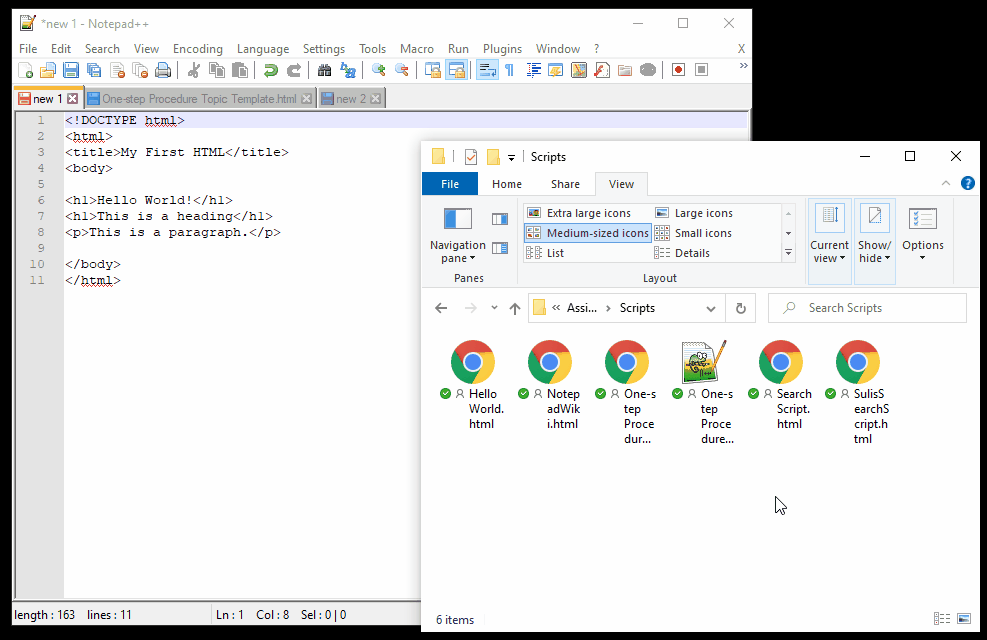Click the Document Map toolbar icon
The width and height of the screenshot is (987, 640).
coord(579,70)
